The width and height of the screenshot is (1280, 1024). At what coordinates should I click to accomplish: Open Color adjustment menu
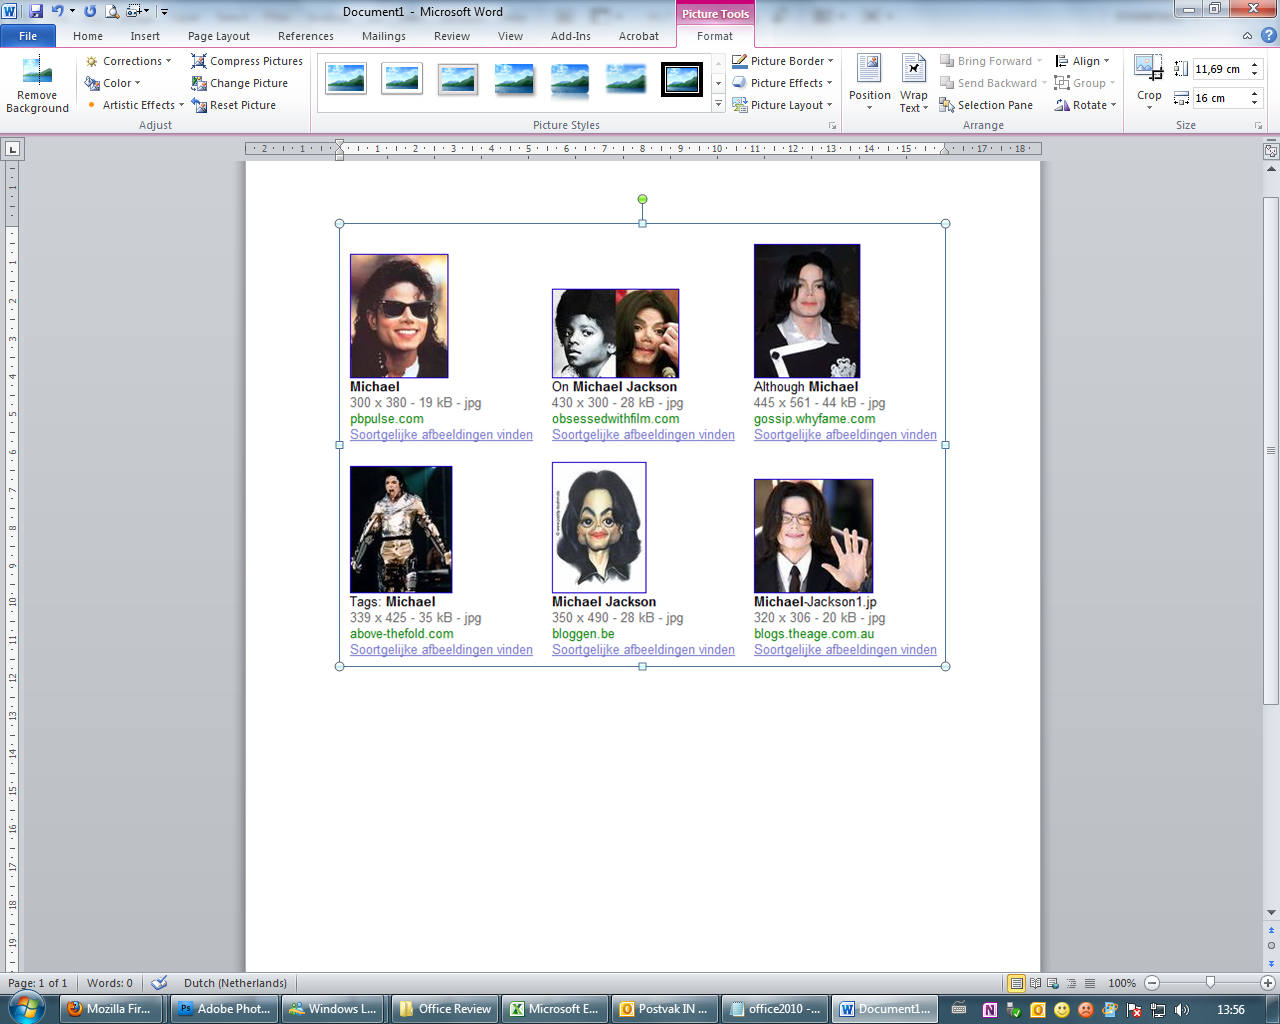[x=113, y=83]
